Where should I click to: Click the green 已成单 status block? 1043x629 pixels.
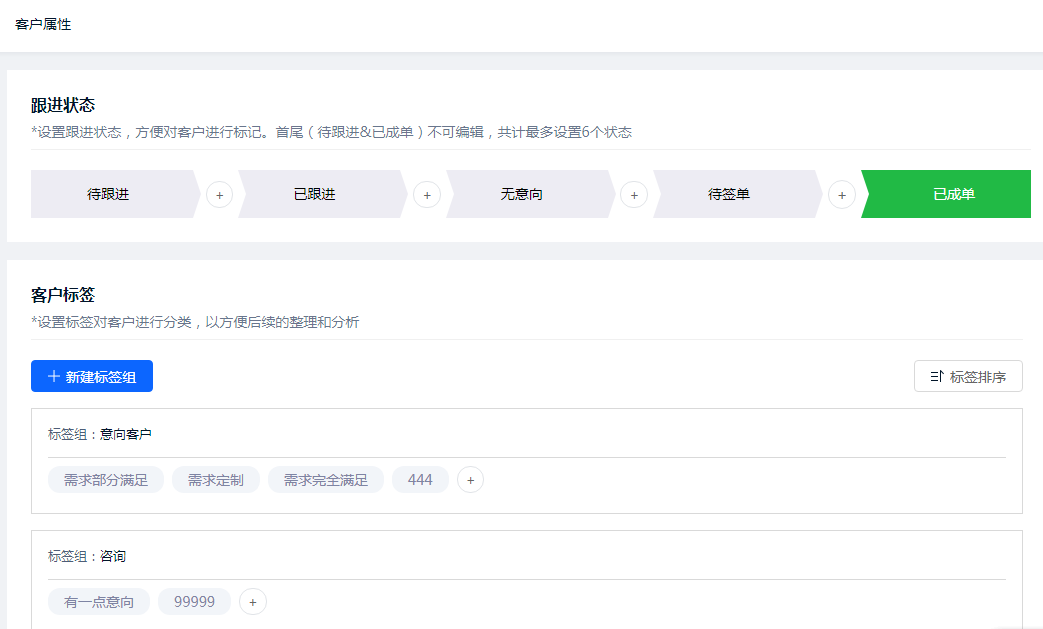[x=946, y=193]
